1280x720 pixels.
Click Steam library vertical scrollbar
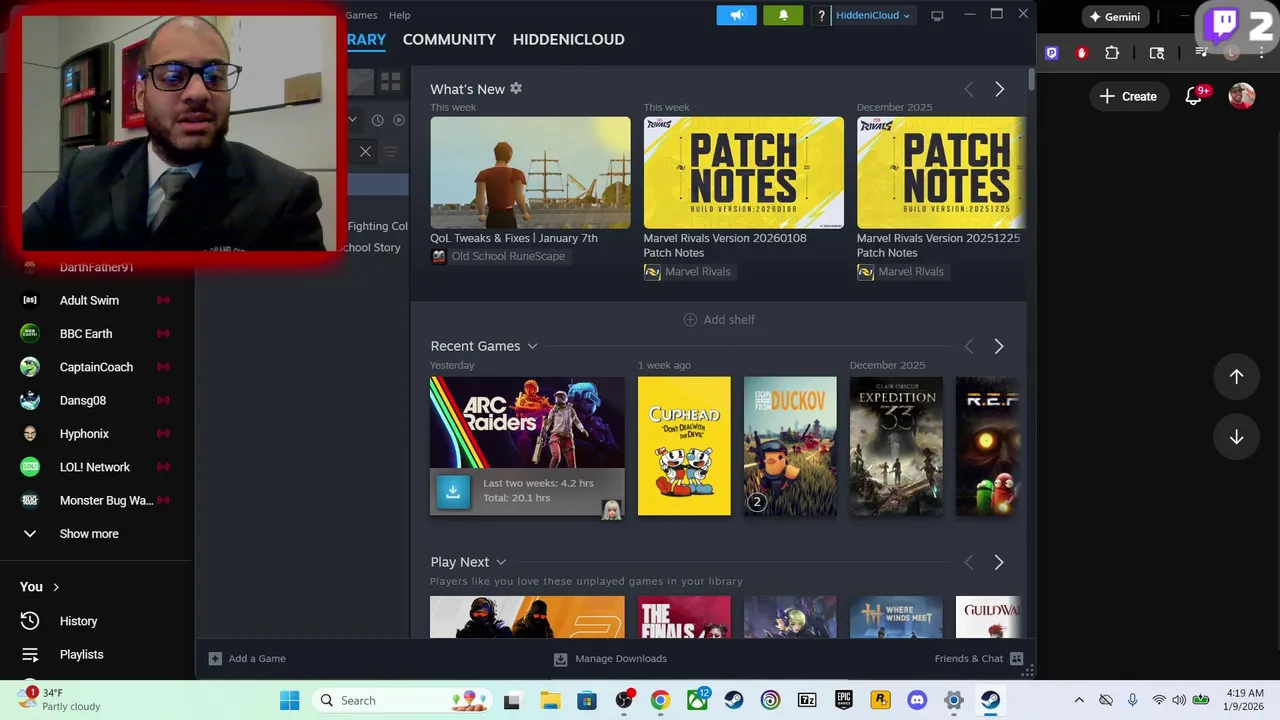tap(1030, 78)
